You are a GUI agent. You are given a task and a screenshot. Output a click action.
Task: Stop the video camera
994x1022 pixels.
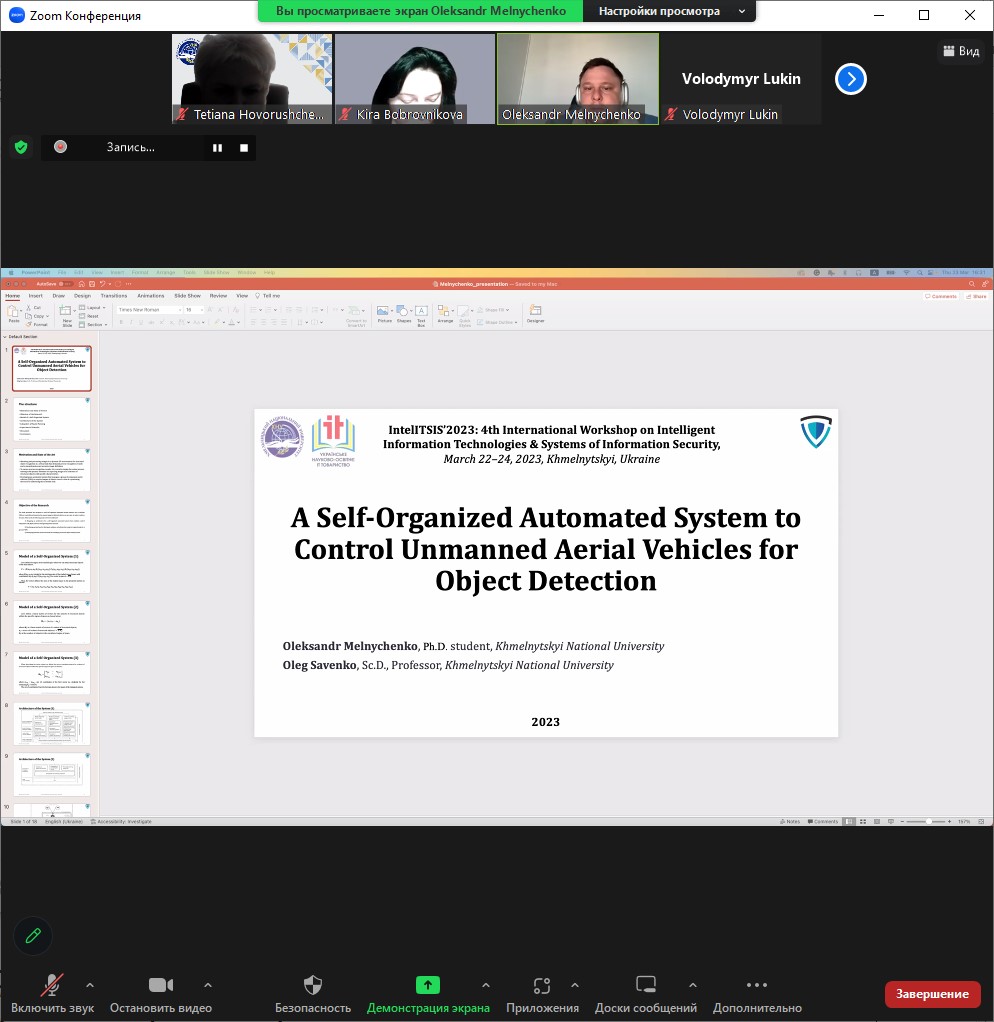(x=160, y=985)
